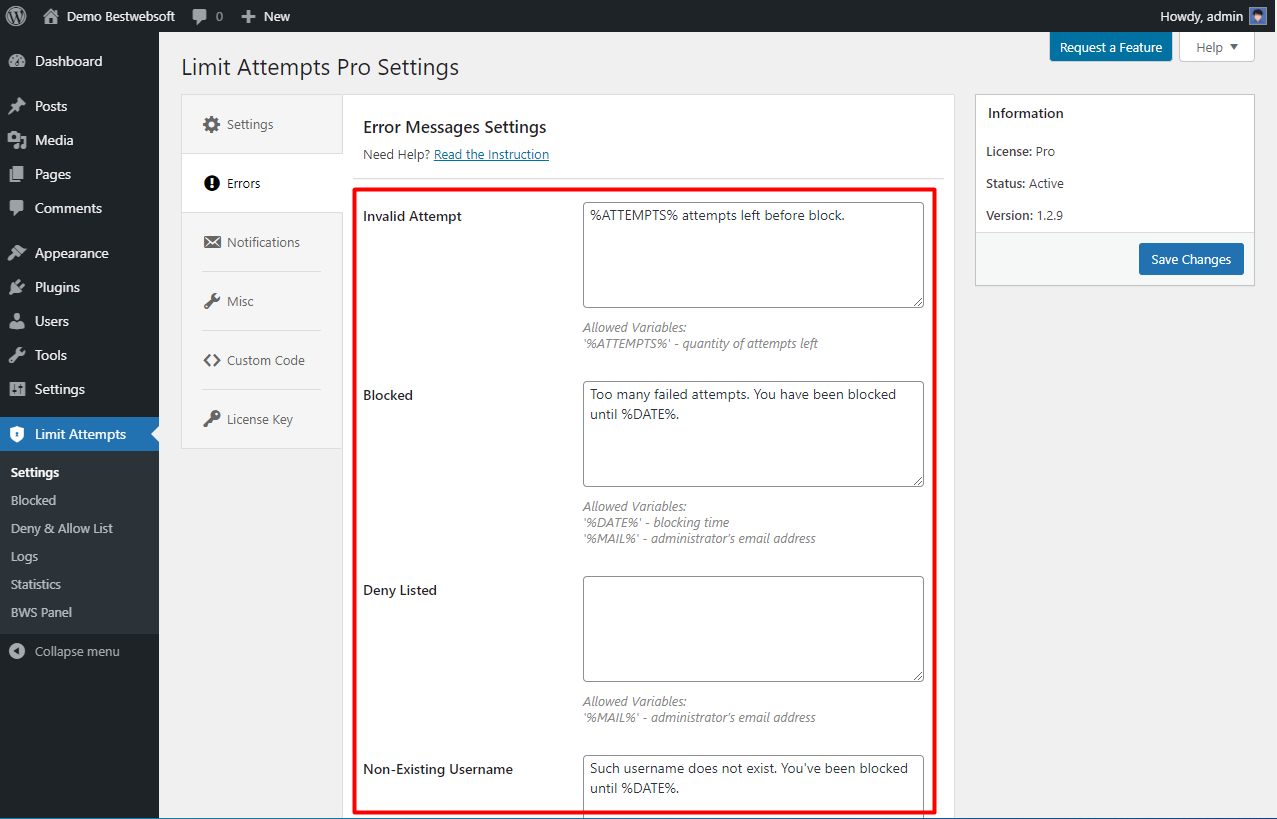Click the Collapse menu arrow icon
1277x819 pixels.
(x=17, y=651)
